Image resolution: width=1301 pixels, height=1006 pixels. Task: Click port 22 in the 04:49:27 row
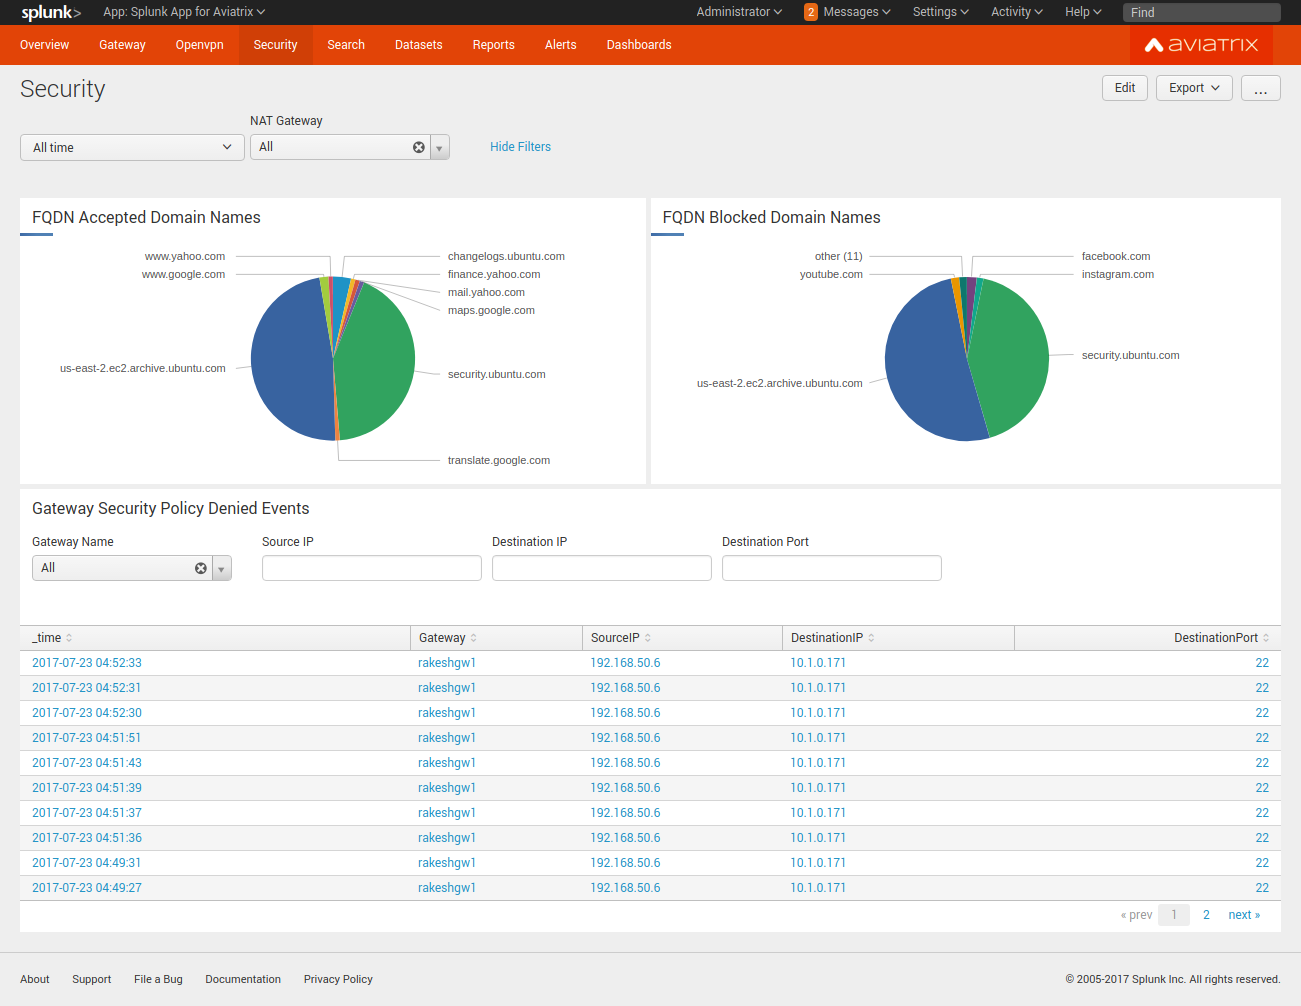coord(1262,888)
